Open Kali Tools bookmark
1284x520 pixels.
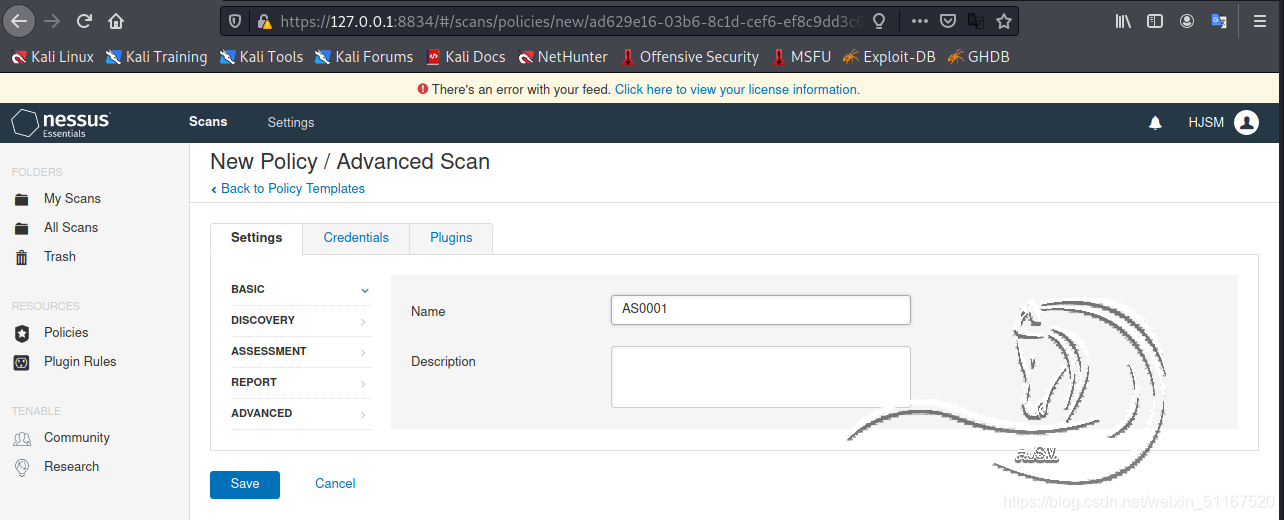pos(261,57)
